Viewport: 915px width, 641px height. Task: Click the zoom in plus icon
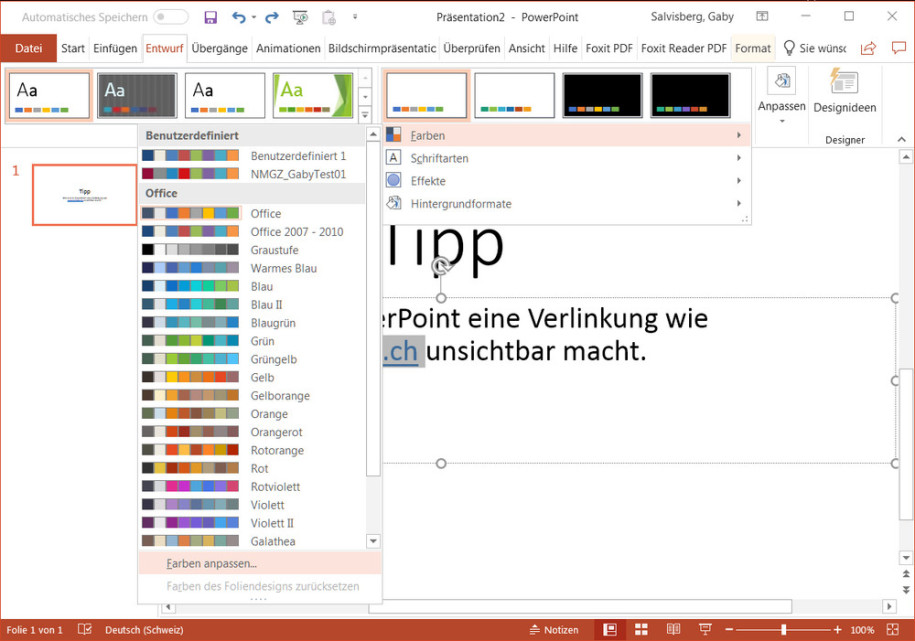[x=837, y=630]
